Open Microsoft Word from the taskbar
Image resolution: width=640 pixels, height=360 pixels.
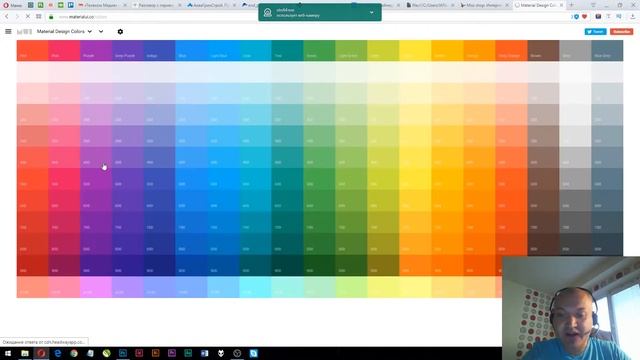204,353
